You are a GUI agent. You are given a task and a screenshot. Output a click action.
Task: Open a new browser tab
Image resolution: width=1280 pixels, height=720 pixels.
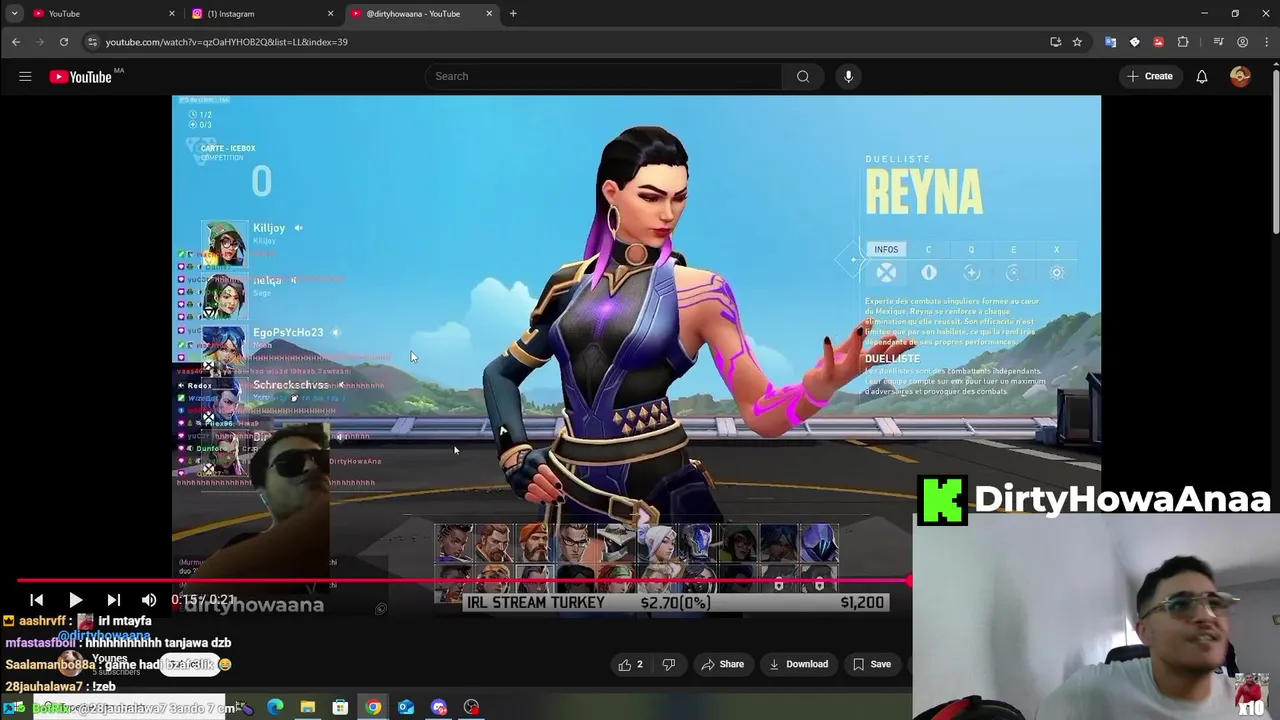point(513,14)
